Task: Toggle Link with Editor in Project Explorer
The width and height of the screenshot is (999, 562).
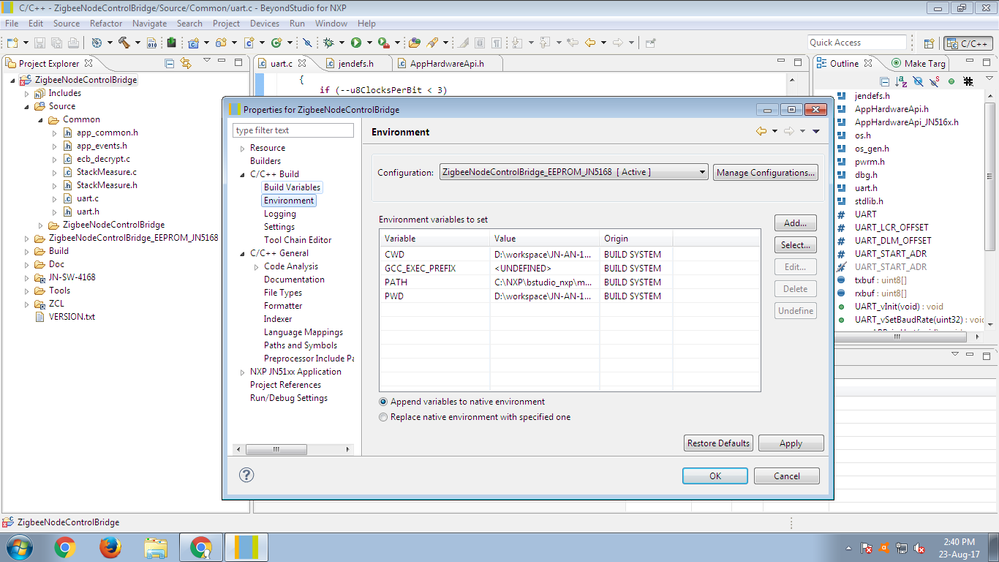Action: tap(185, 63)
